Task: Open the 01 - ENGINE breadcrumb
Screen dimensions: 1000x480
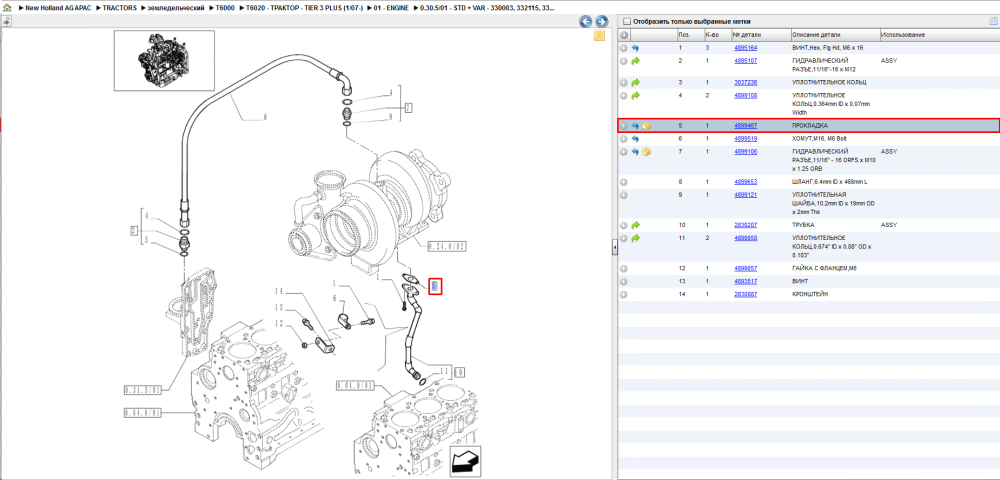Action: pyautogui.click(x=392, y=8)
